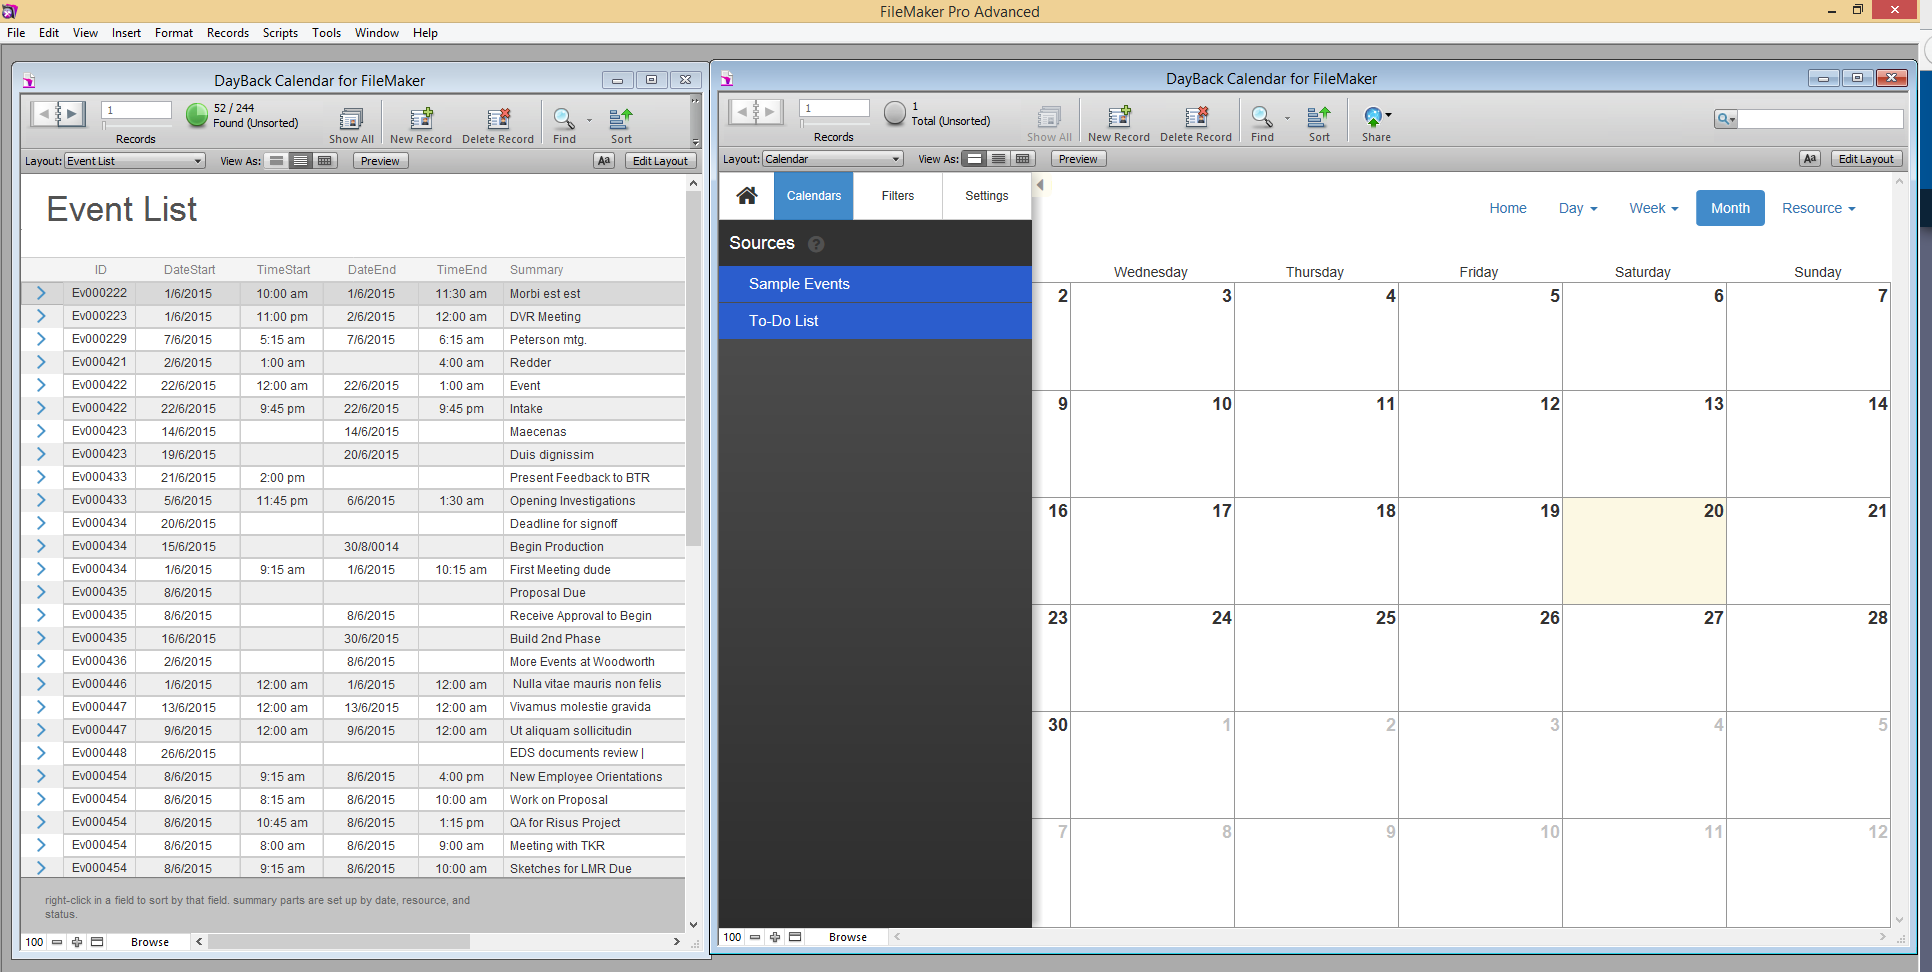The height and width of the screenshot is (972, 1932).
Task: Click Show All in Event List window
Action: [351, 126]
